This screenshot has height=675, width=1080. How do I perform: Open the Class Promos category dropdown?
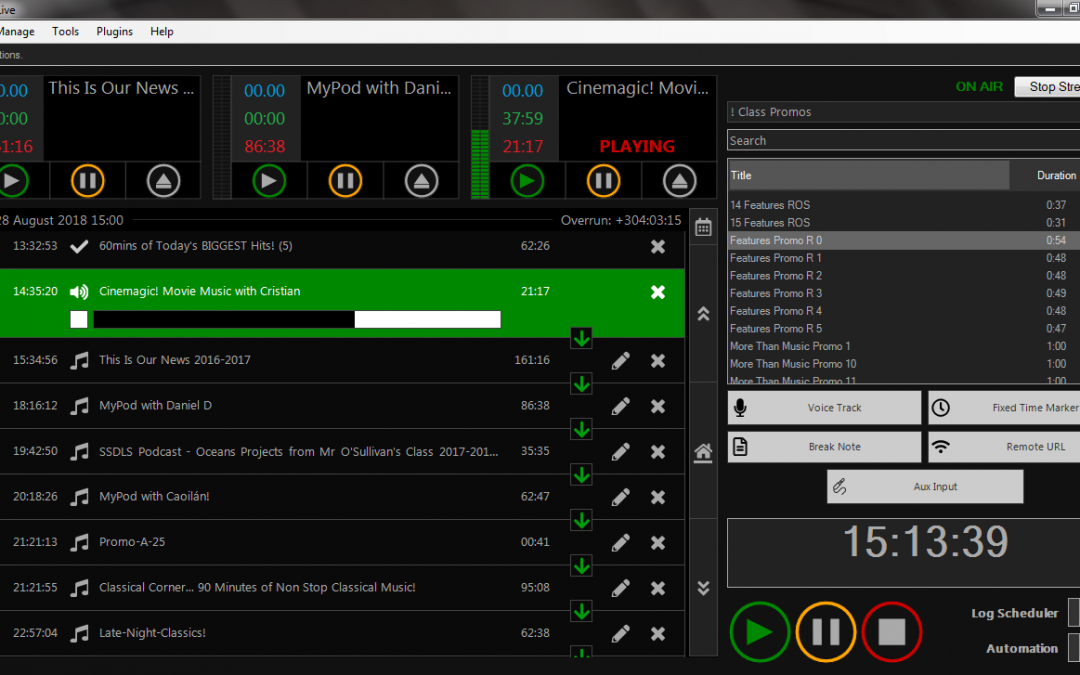(x=903, y=112)
